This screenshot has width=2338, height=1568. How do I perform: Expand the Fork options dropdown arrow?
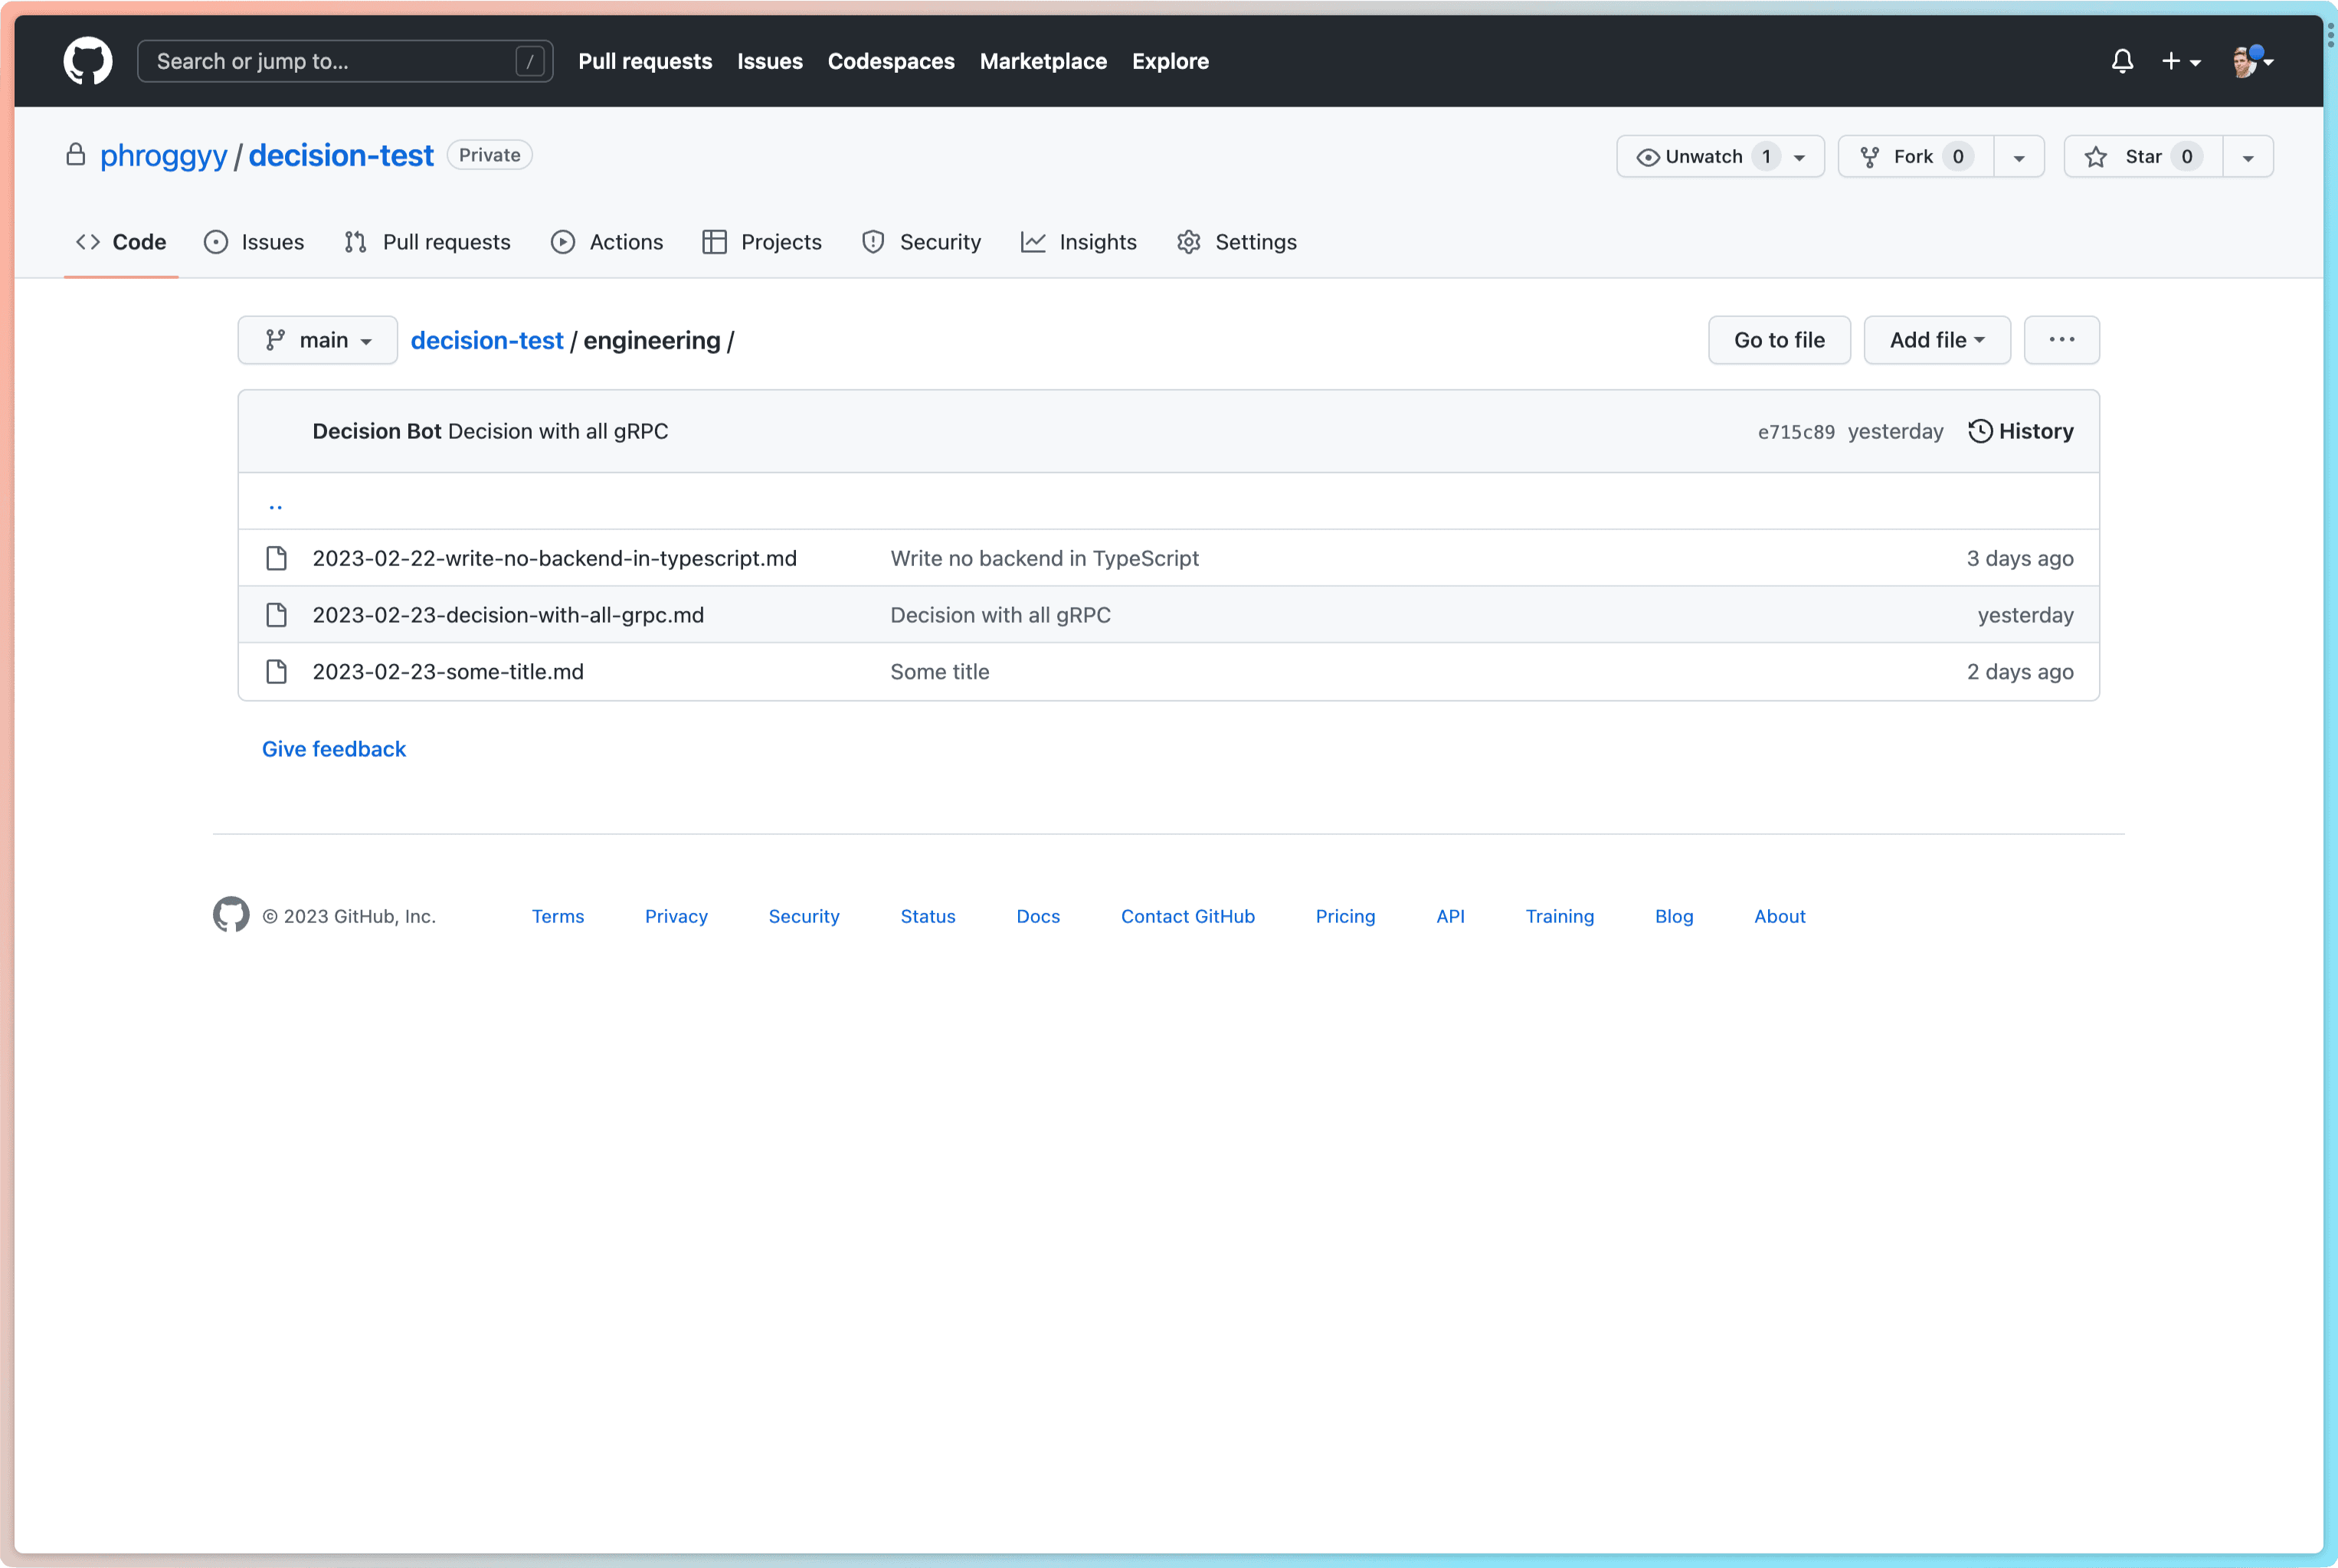click(x=2019, y=157)
